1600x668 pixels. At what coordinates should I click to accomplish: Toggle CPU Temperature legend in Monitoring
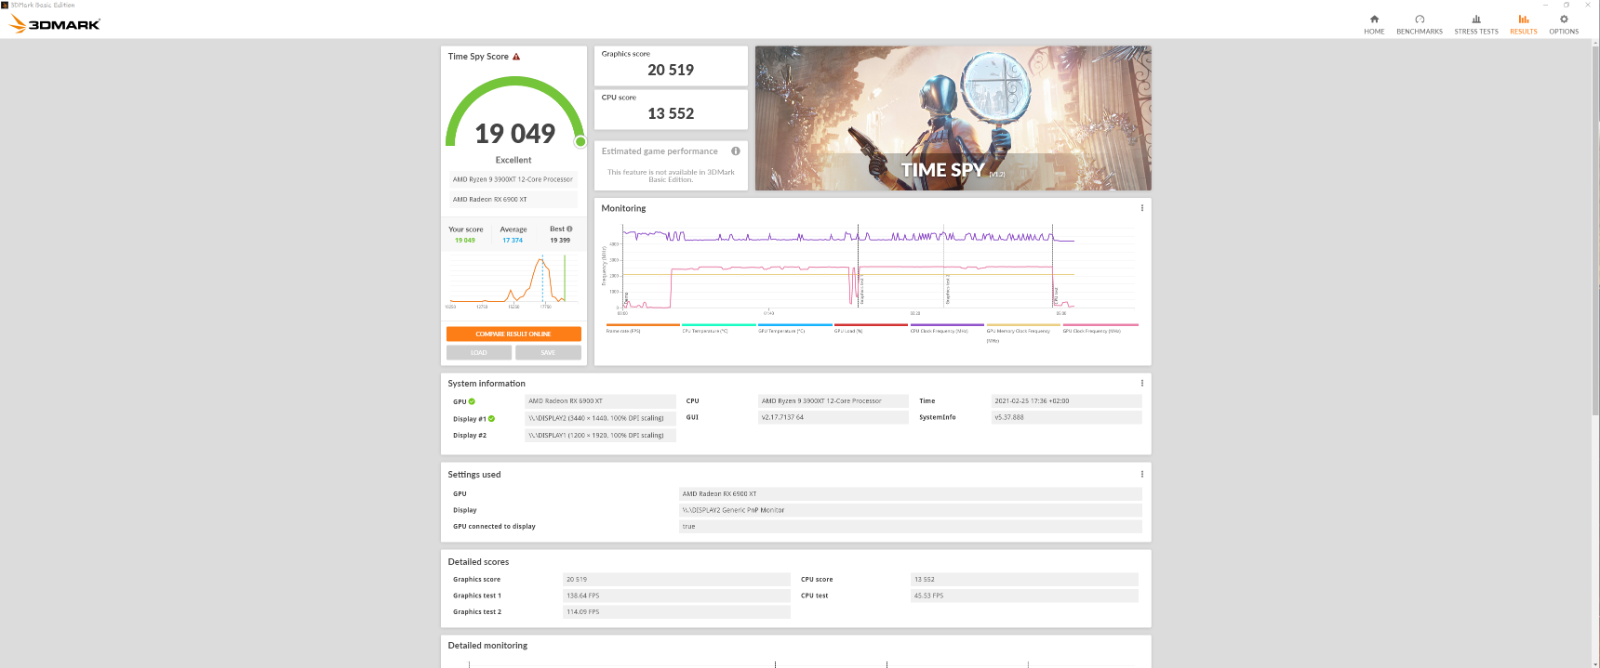718,328
